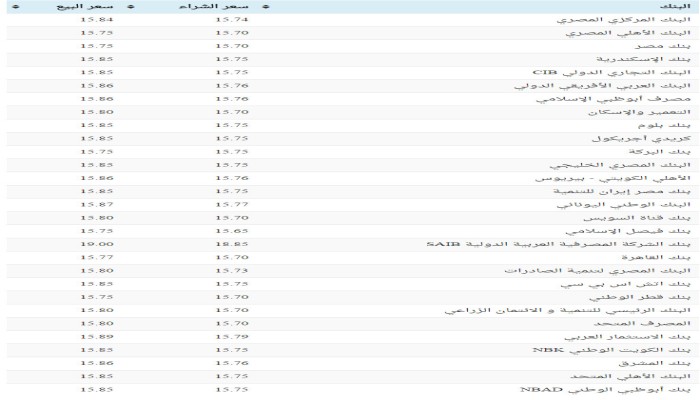
Task: Click sell price 15.84 of البنك المركزي المصري
Action: tap(97, 20)
